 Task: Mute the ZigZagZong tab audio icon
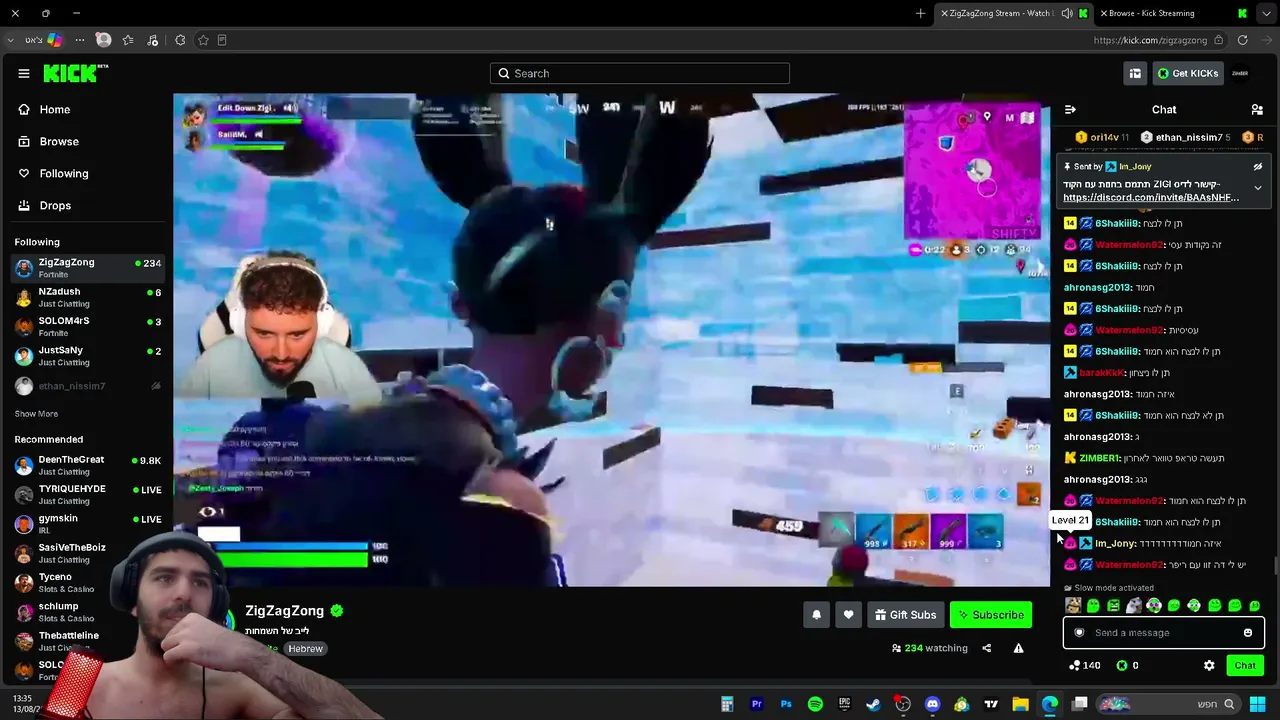point(1067,13)
